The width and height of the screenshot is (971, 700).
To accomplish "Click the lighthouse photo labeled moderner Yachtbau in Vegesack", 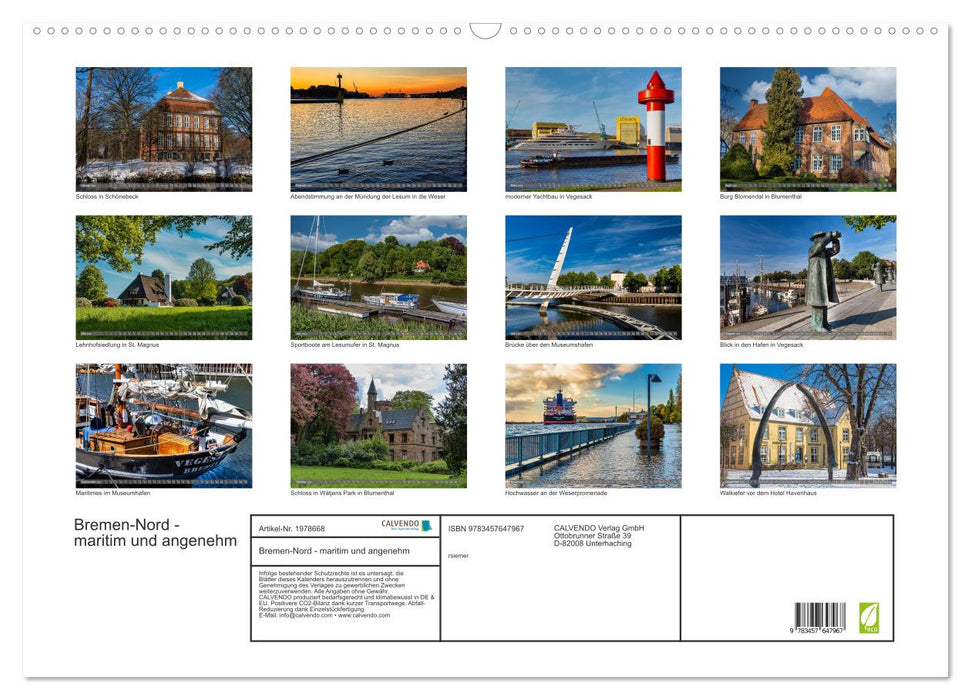I will point(594,128).
